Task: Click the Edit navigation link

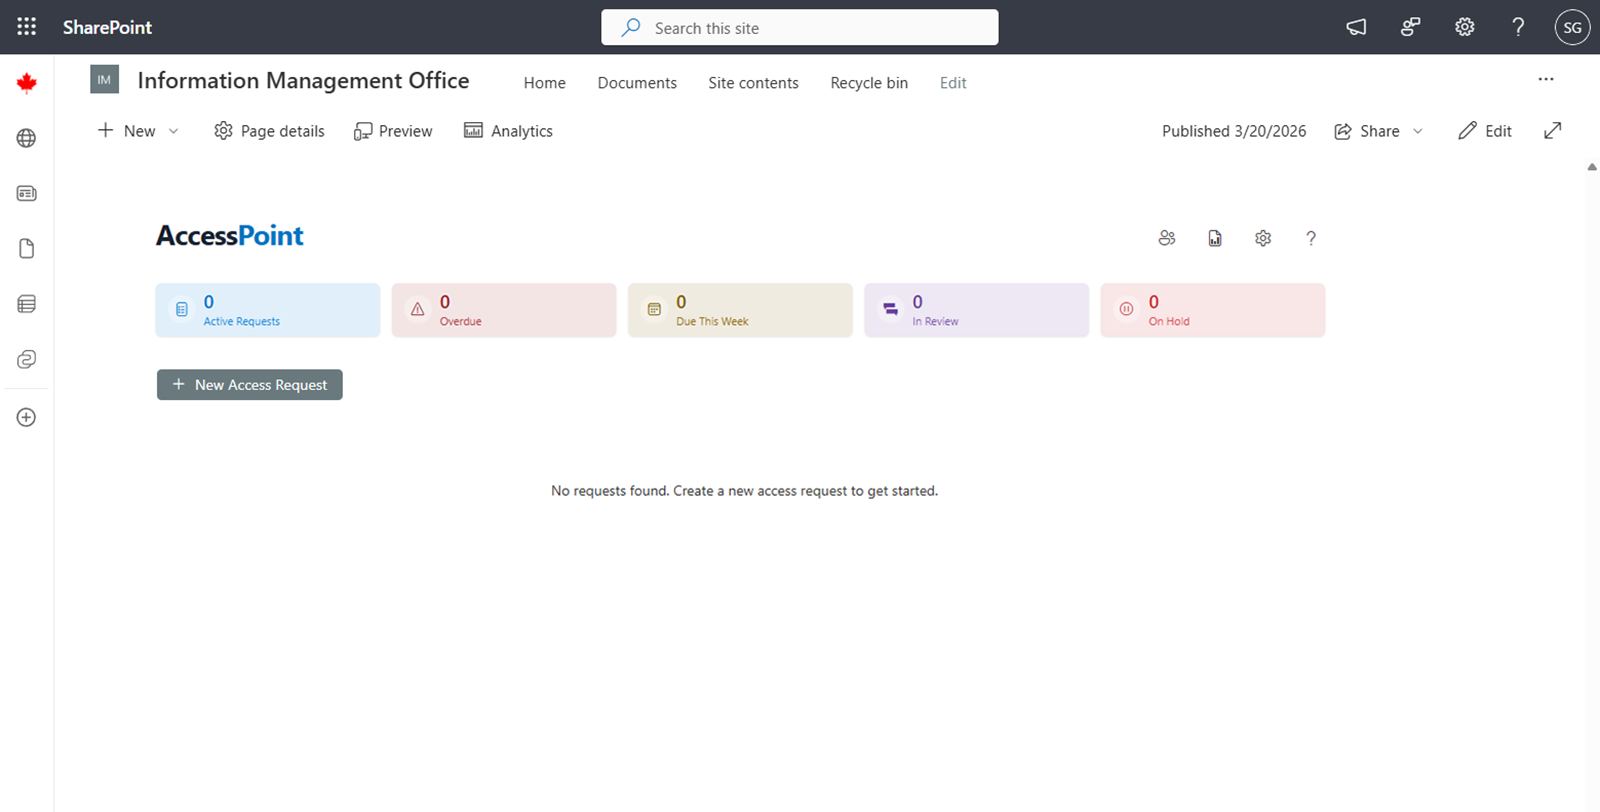Action: pos(953,83)
